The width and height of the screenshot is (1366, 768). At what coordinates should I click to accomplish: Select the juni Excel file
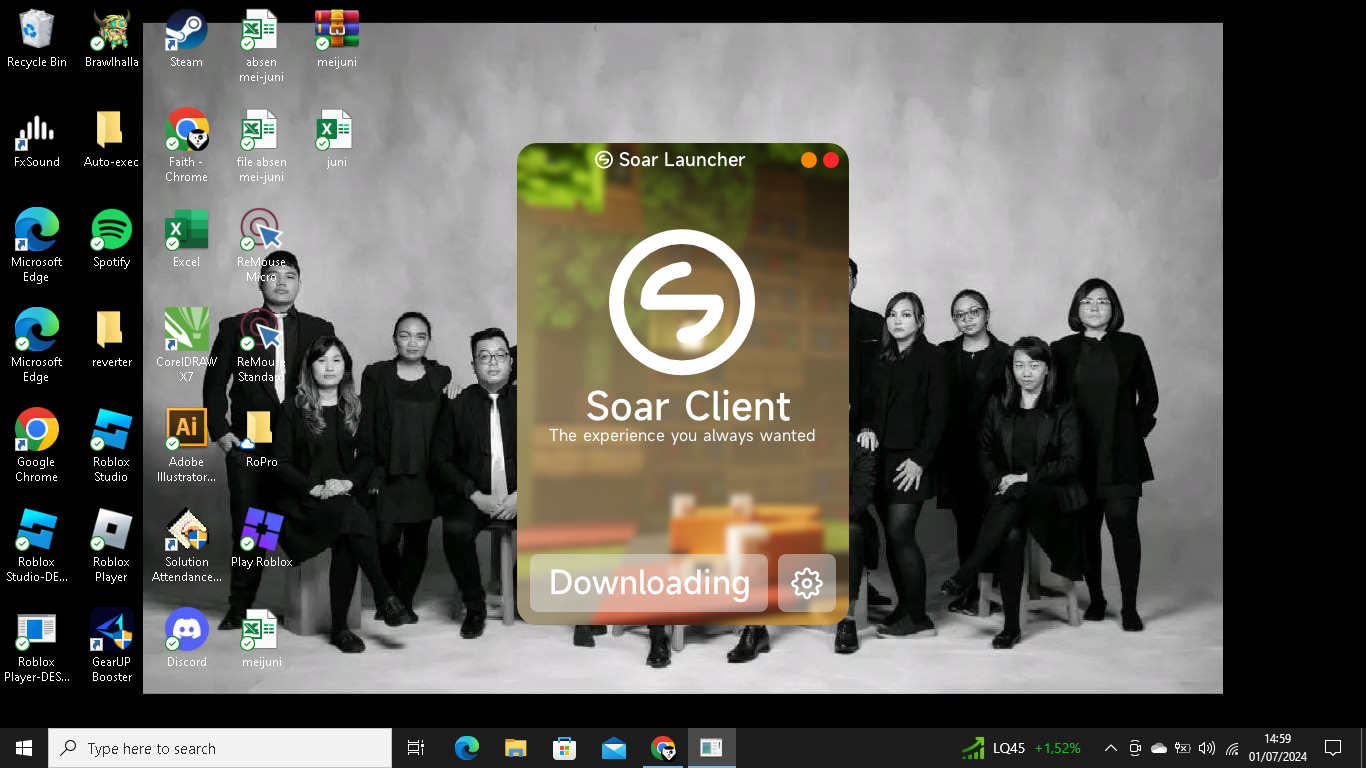click(x=336, y=139)
